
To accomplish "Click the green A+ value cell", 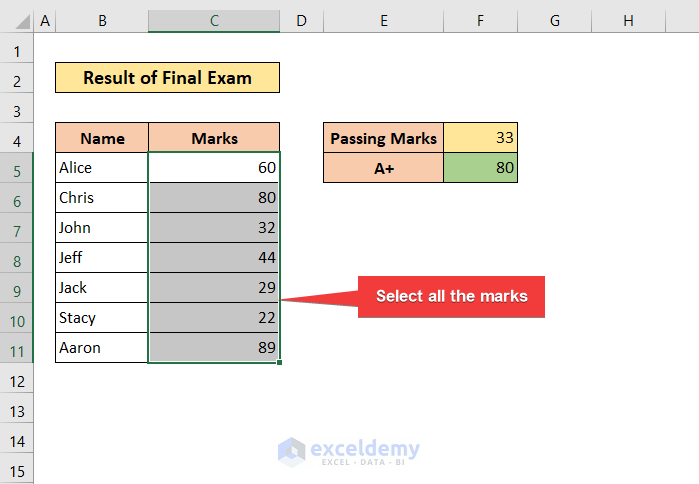I will point(480,168).
